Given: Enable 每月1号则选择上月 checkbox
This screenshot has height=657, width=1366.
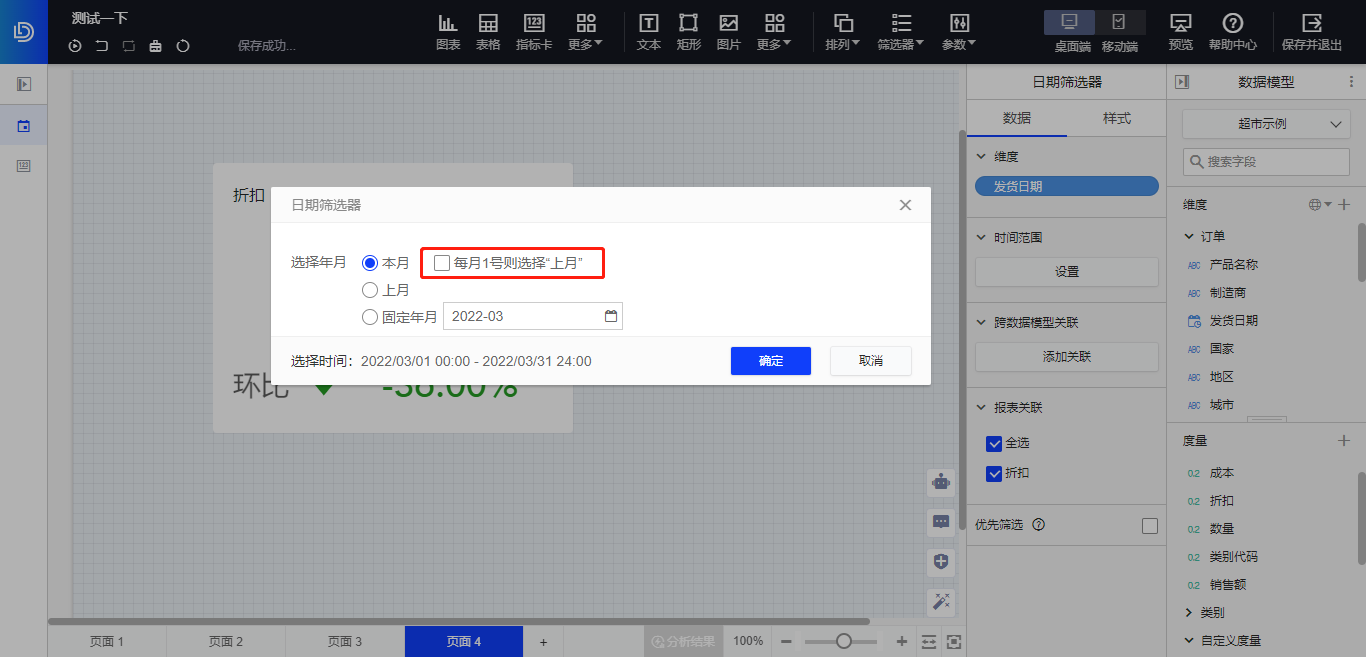Looking at the screenshot, I should (442, 263).
